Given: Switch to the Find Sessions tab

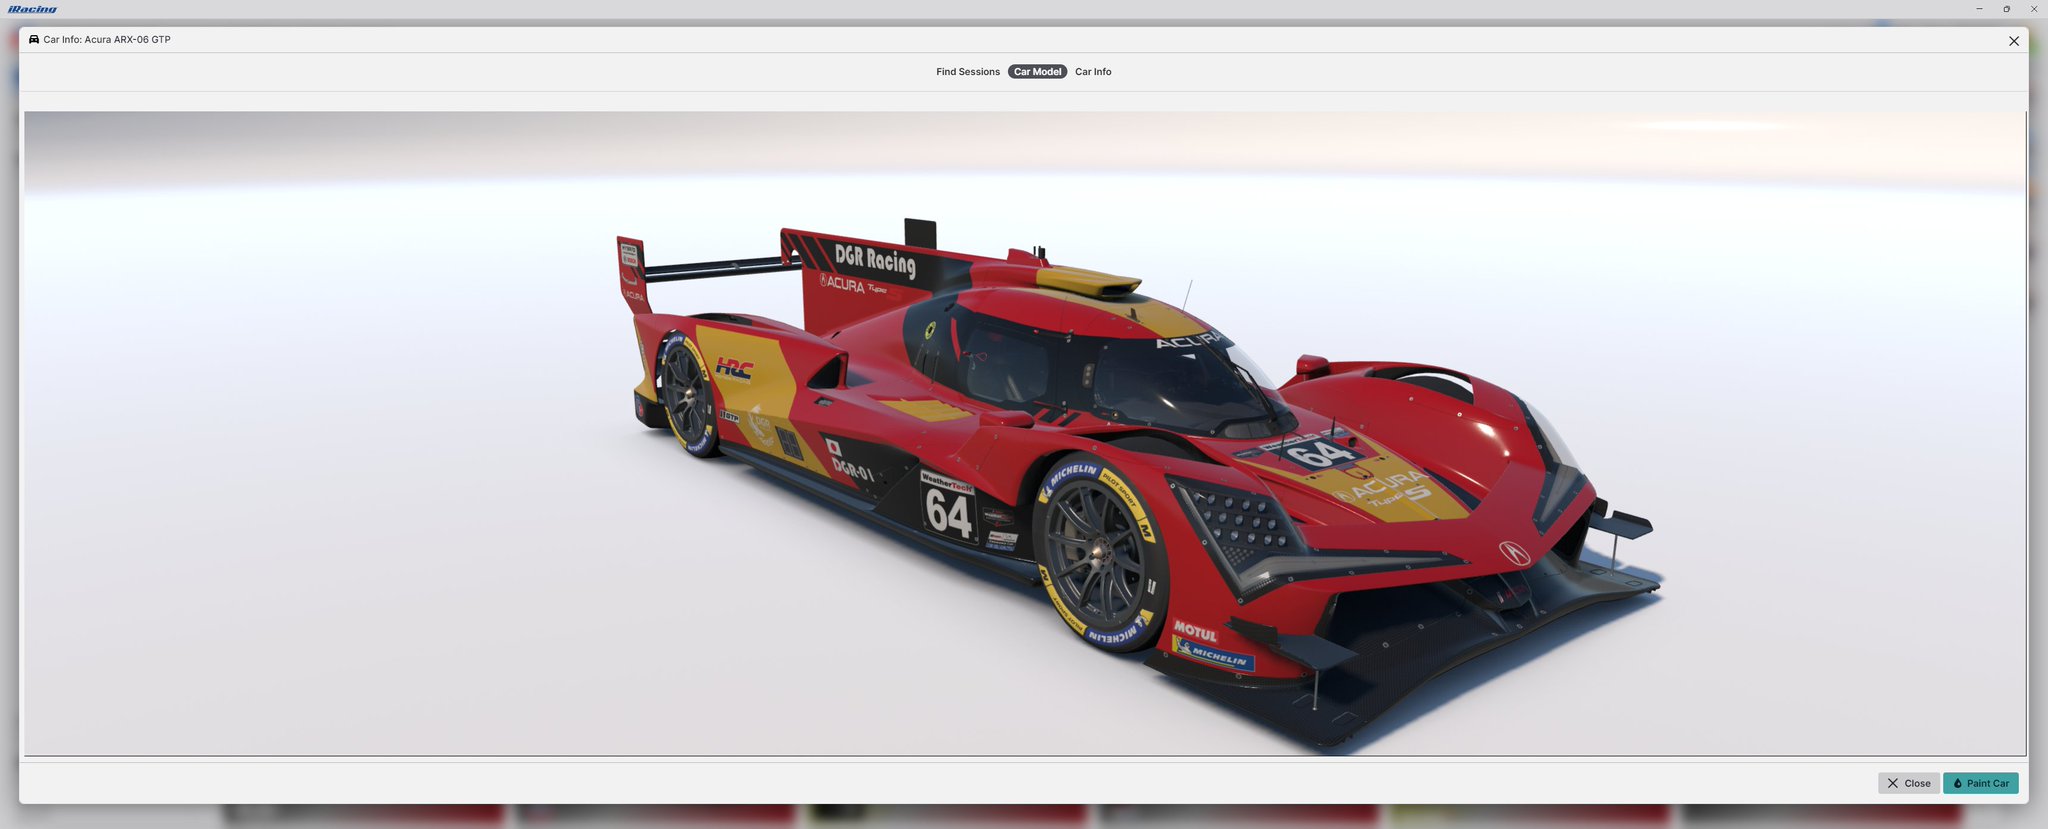Looking at the screenshot, I should click(x=967, y=72).
